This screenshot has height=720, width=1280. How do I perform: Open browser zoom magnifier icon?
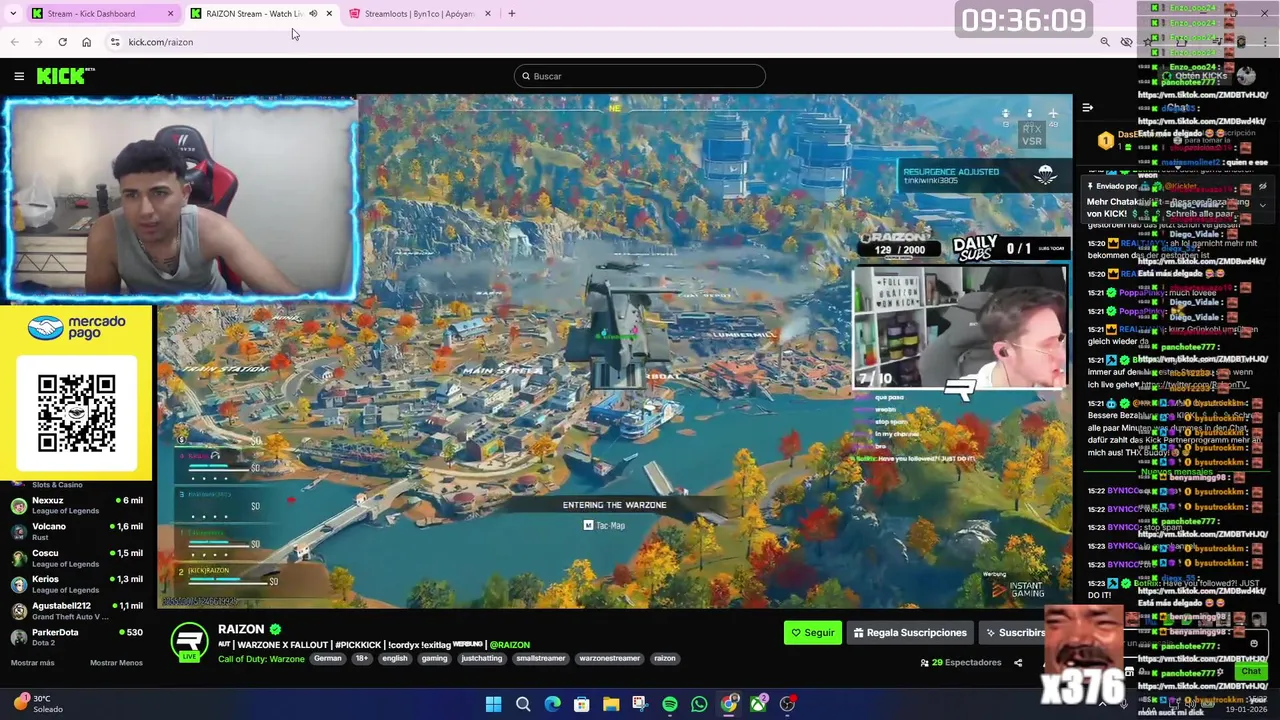[1105, 42]
